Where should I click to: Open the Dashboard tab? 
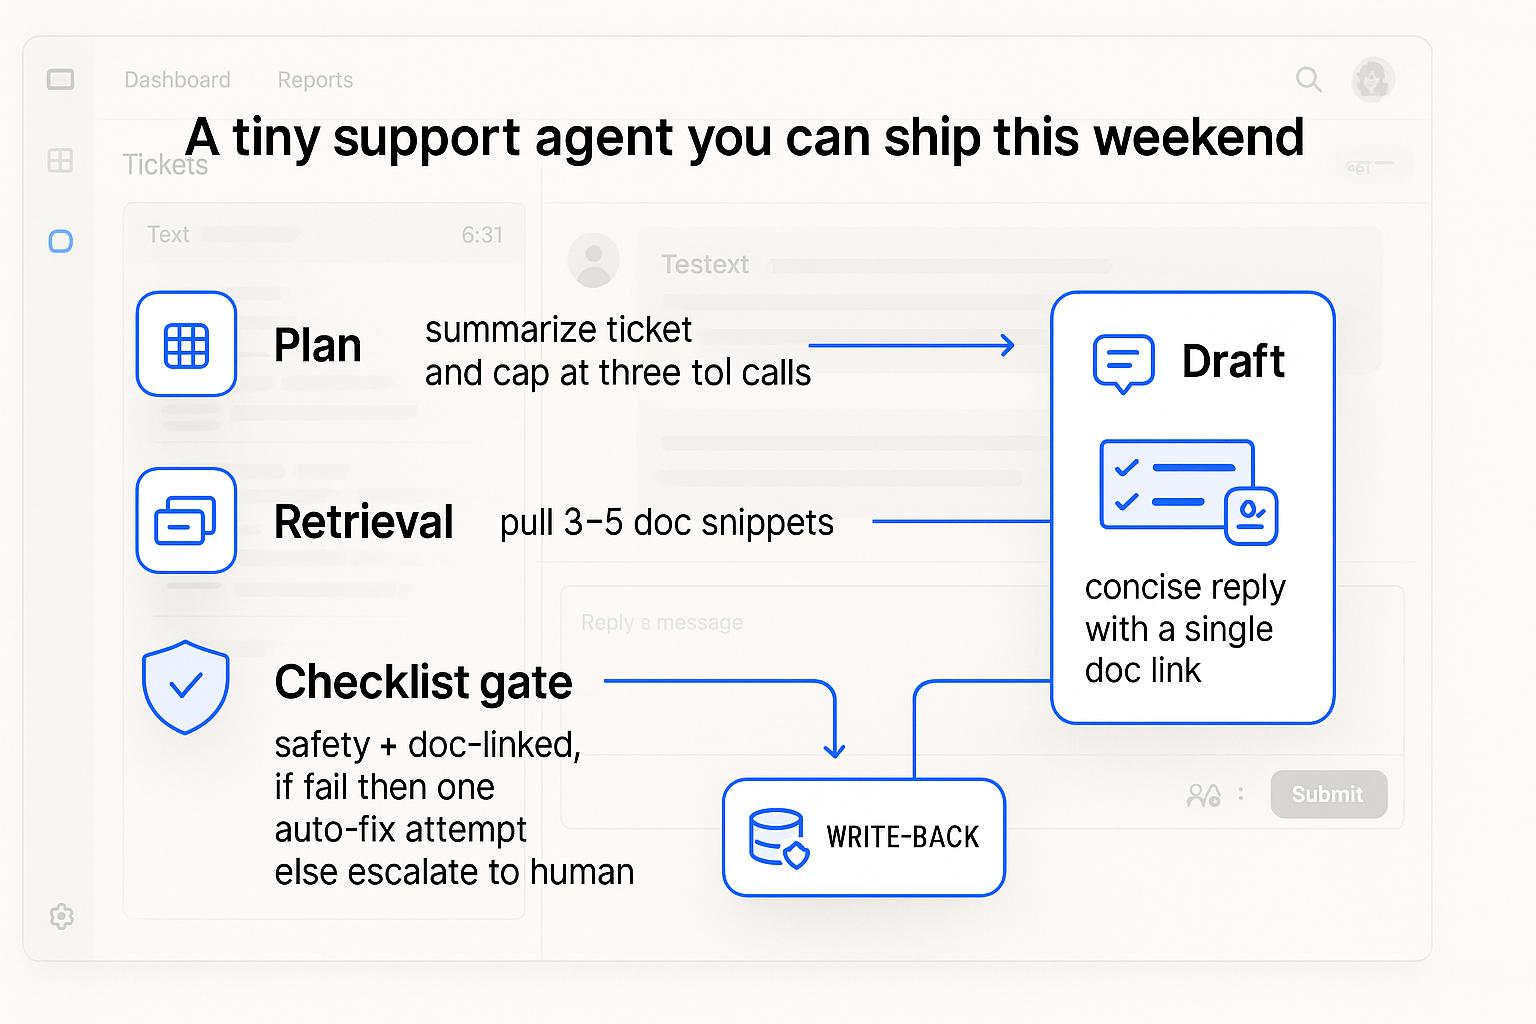click(x=177, y=80)
